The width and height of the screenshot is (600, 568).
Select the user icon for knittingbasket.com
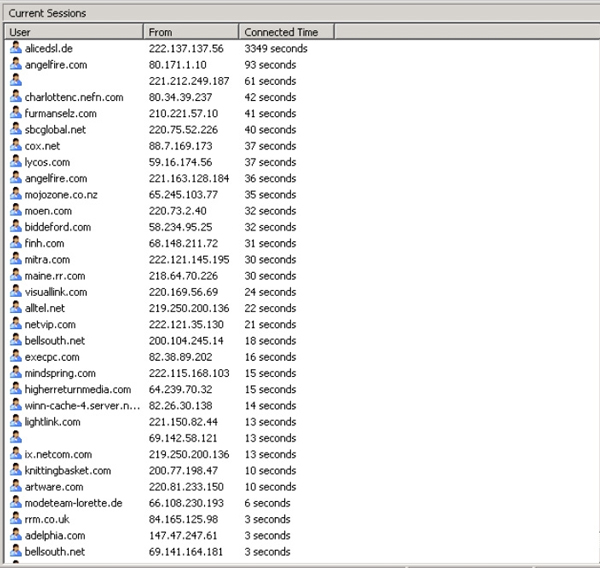pyautogui.click(x=16, y=470)
